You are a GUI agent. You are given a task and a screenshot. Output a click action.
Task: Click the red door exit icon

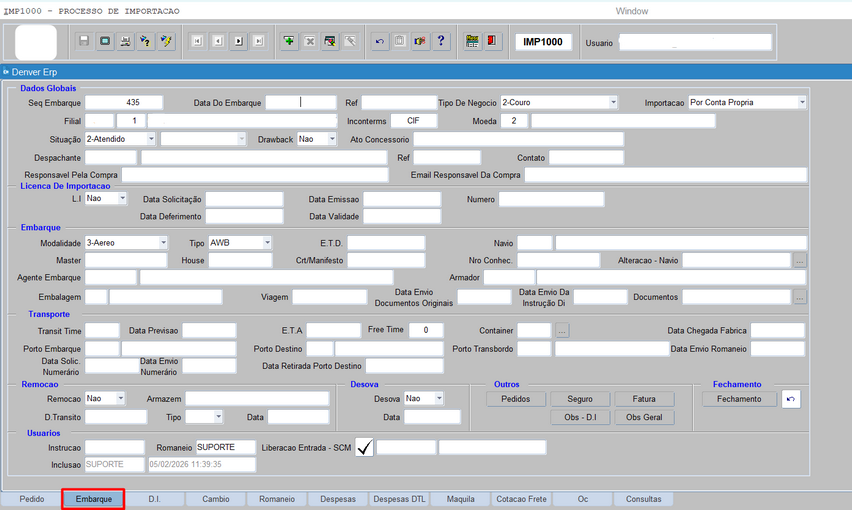tap(492, 41)
